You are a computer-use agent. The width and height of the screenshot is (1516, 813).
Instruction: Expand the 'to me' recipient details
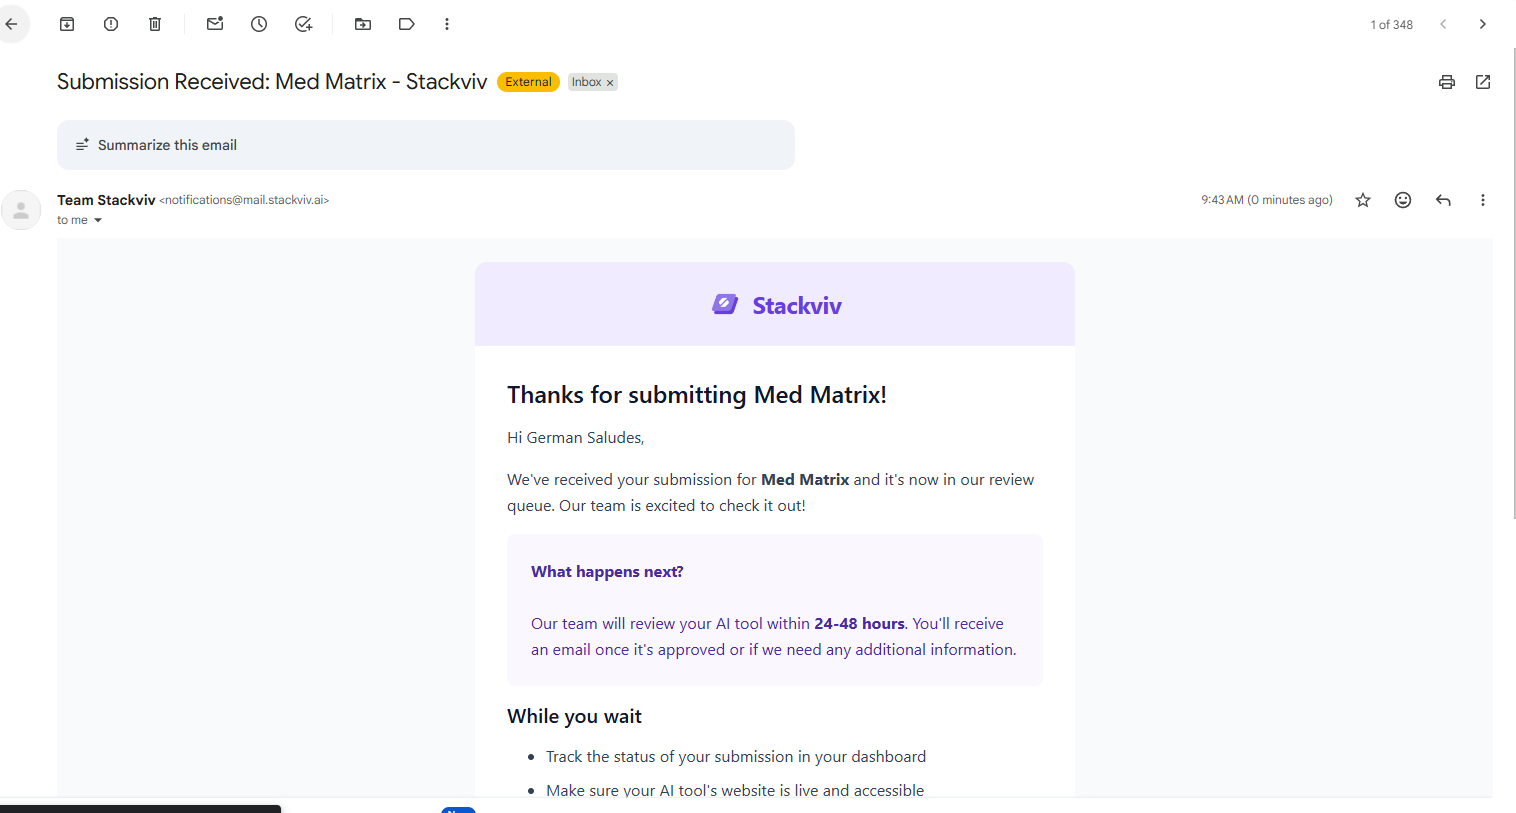point(98,220)
